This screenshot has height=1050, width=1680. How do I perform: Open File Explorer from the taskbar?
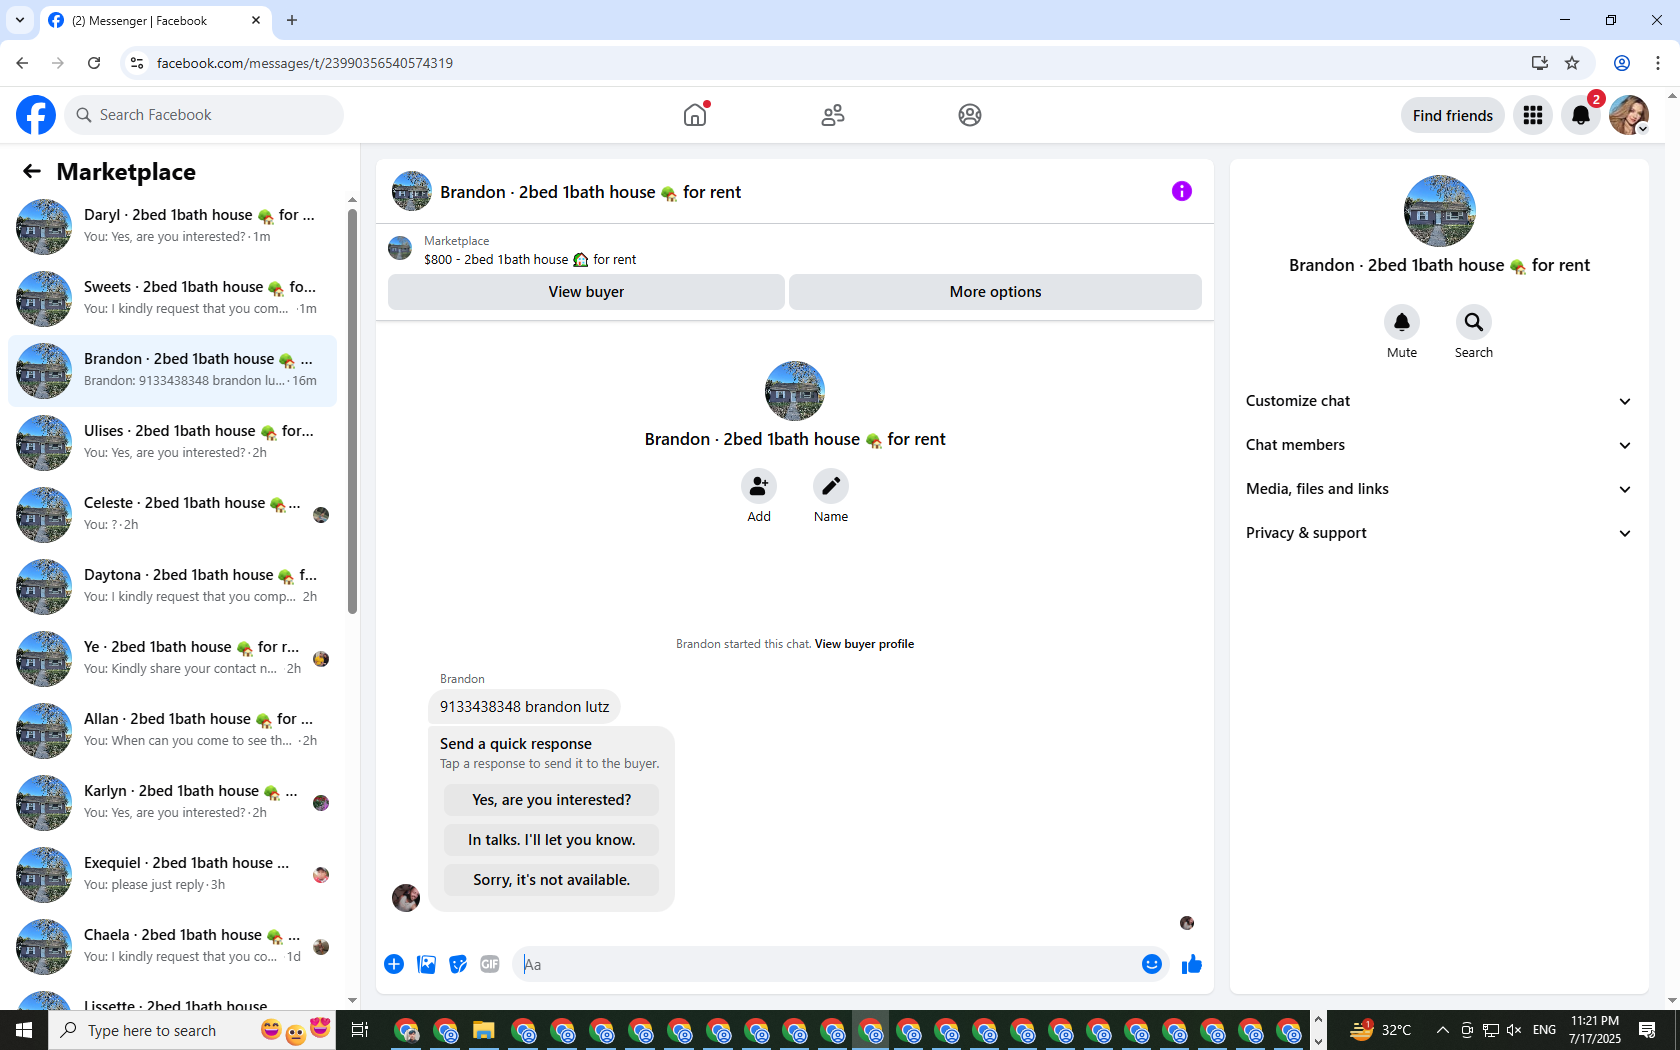(x=484, y=1030)
